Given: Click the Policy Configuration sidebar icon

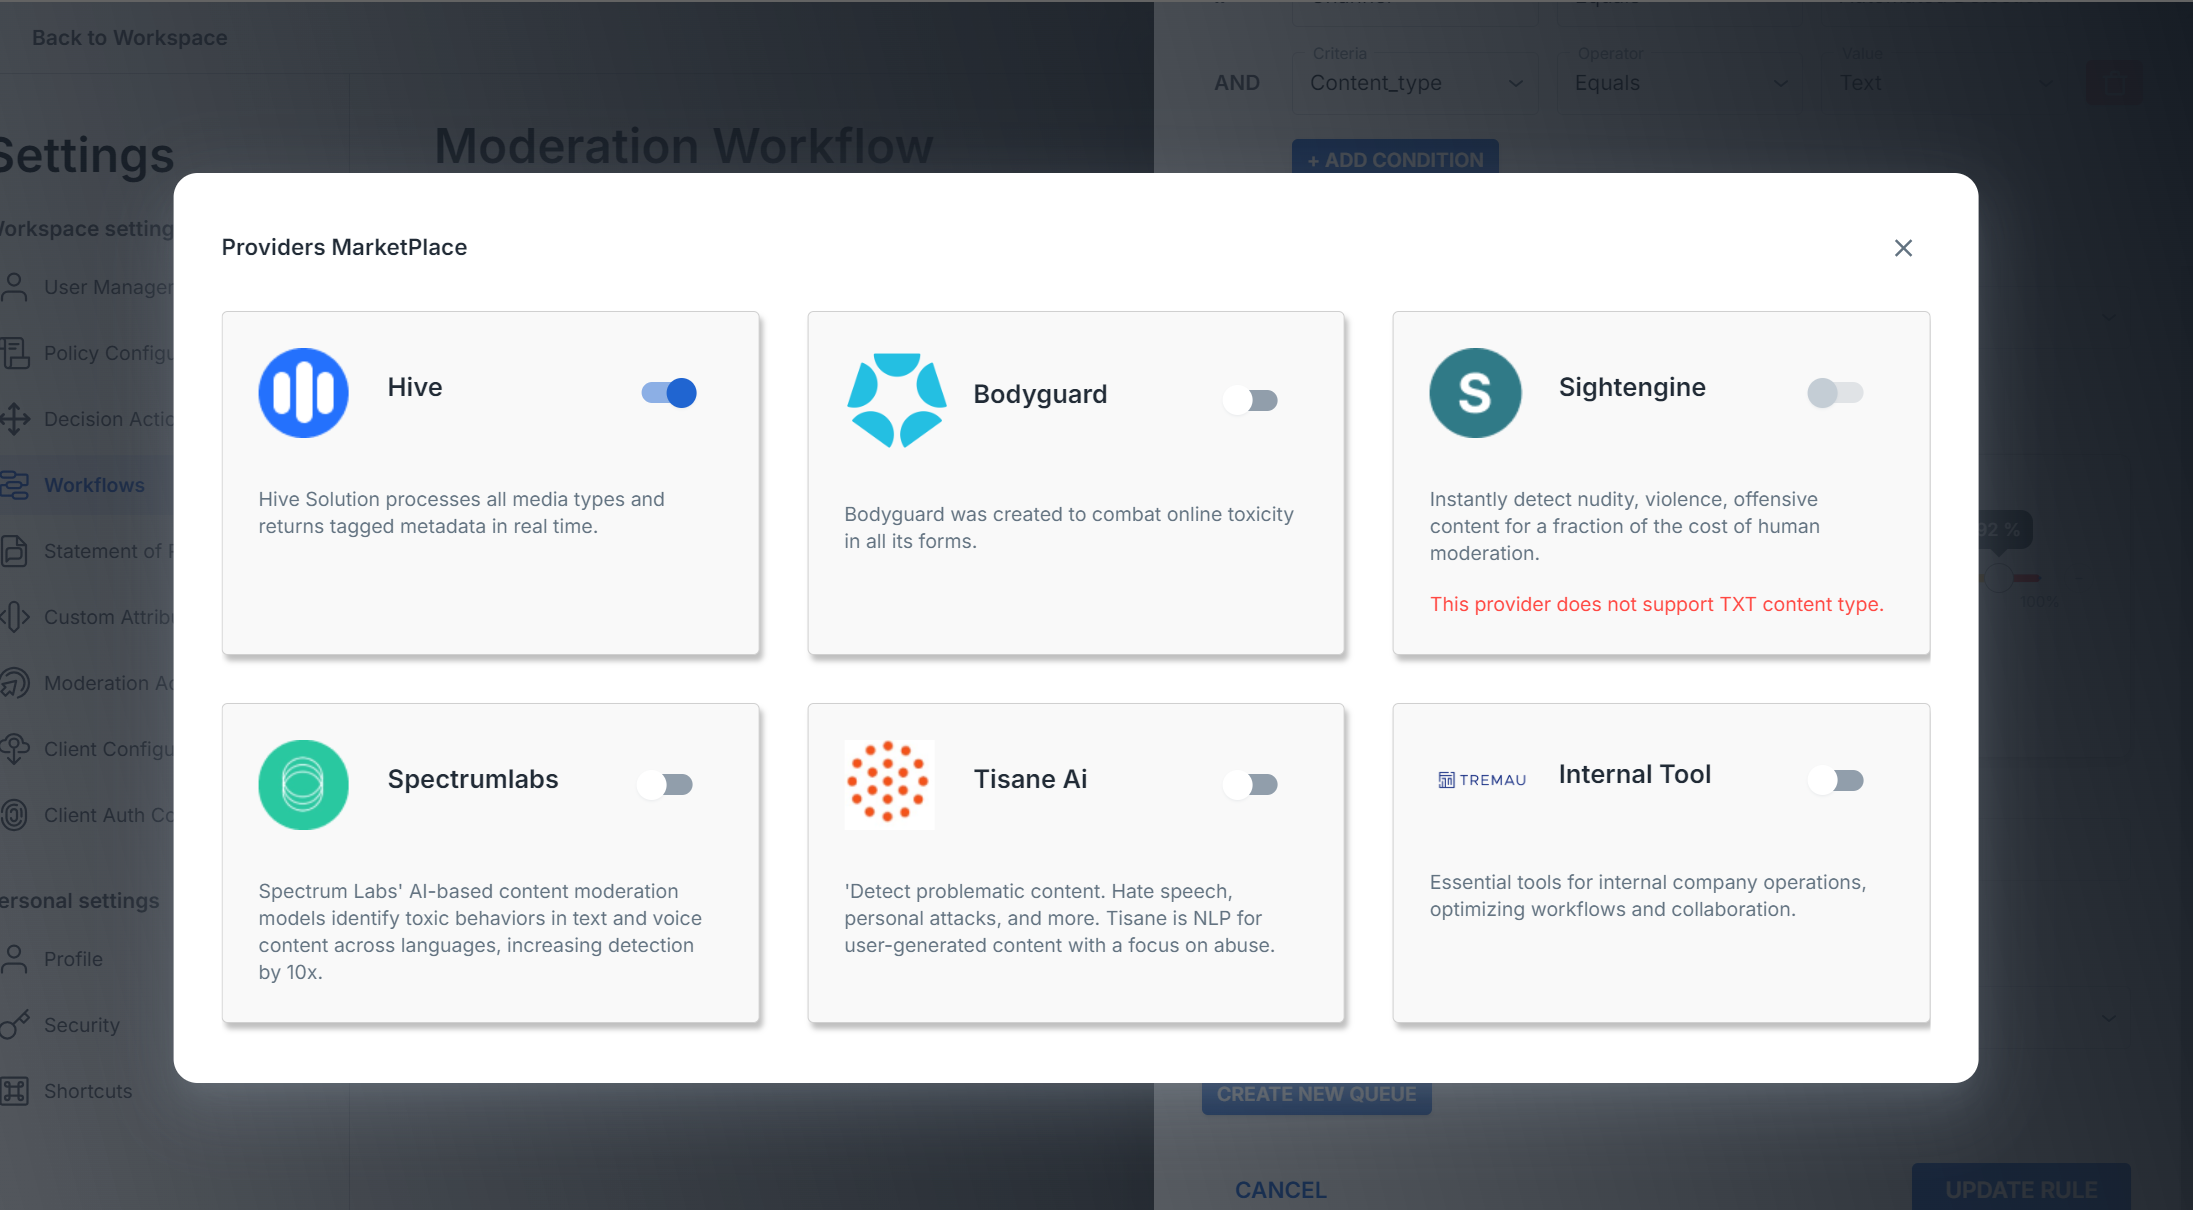Looking at the screenshot, I should [x=15, y=353].
